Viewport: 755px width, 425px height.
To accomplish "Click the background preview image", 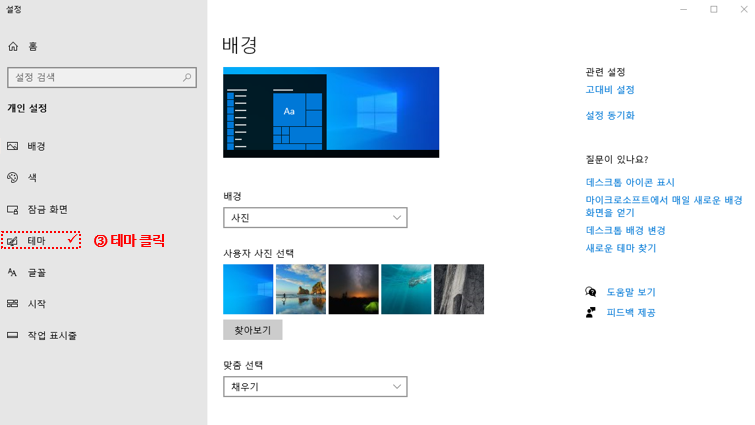I will coord(331,112).
